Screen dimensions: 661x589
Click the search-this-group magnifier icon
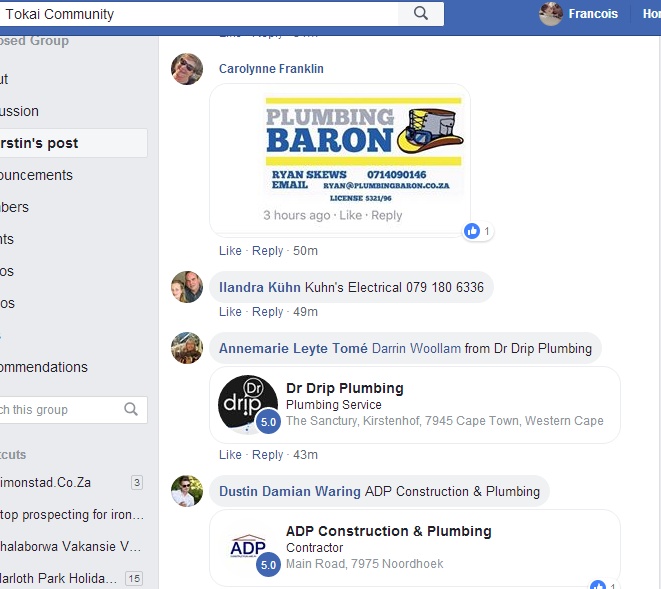coord(131,409)
